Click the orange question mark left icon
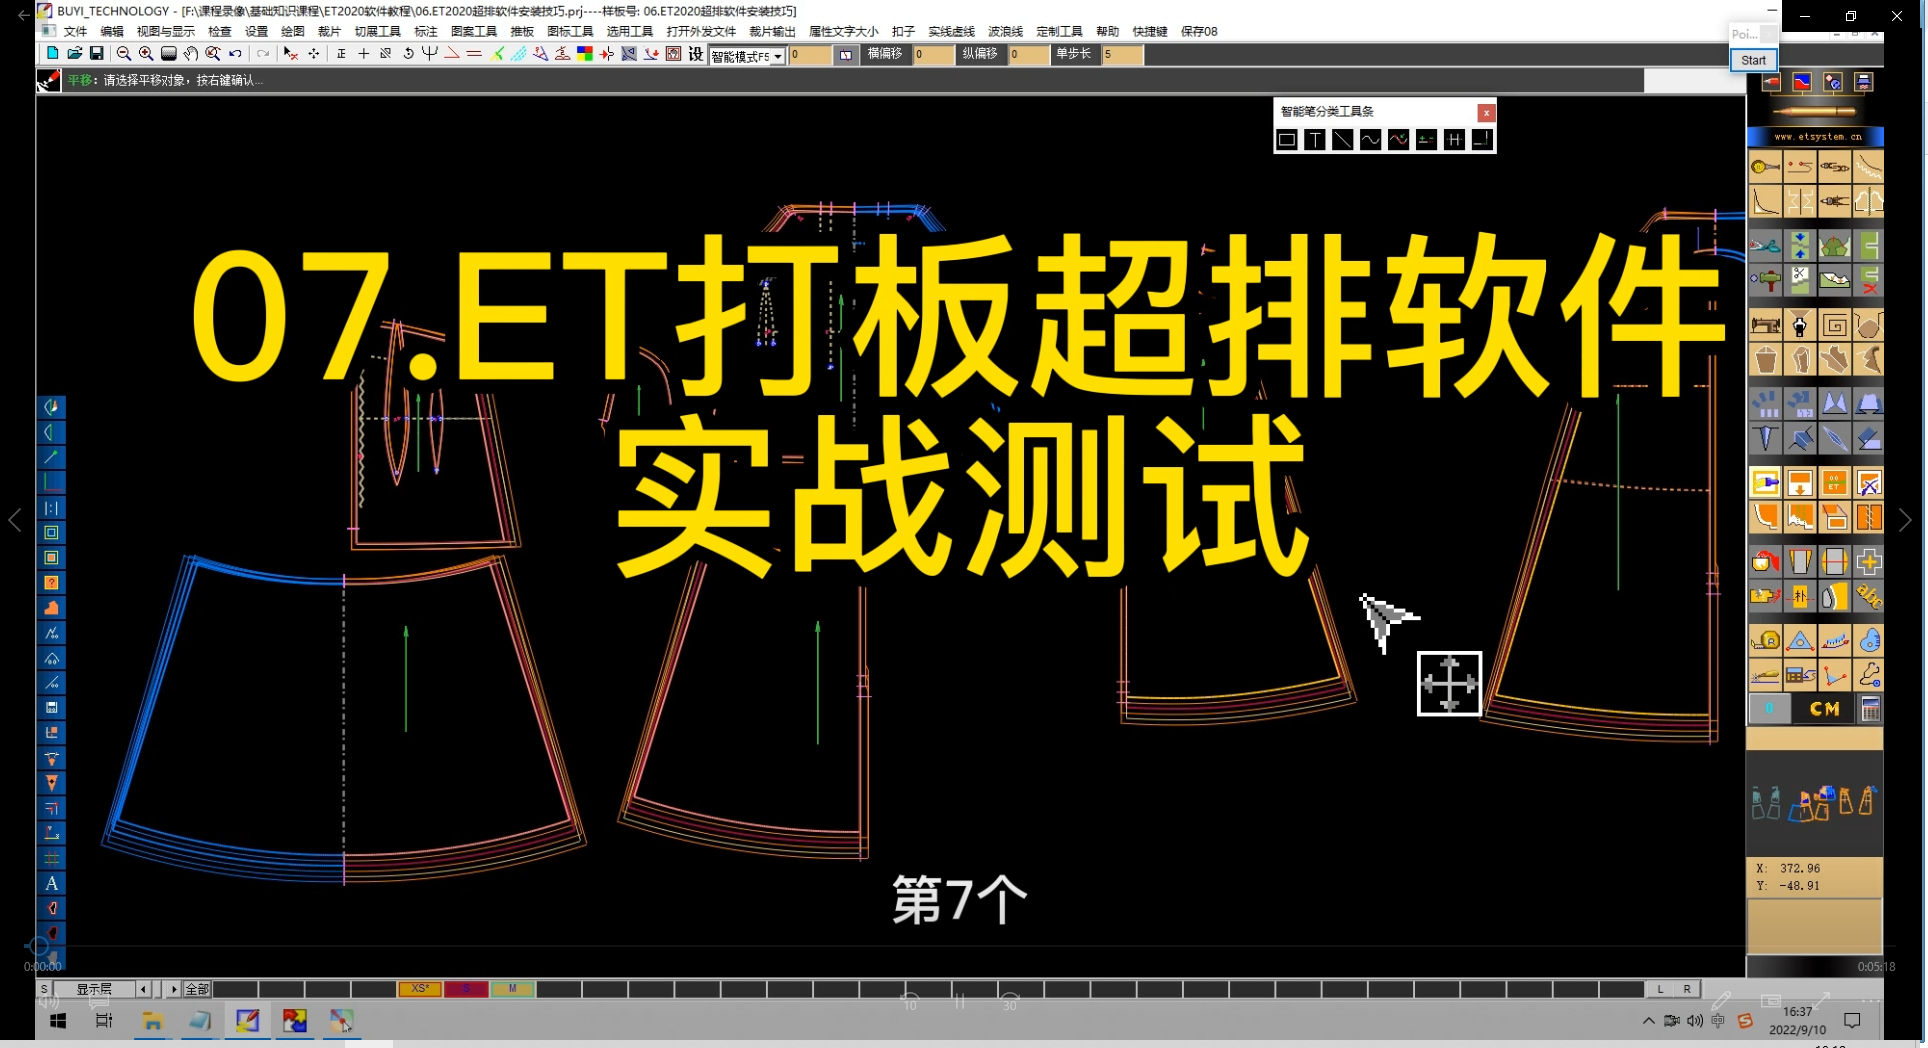The image size is (1928, 1048). coord(52,583)
